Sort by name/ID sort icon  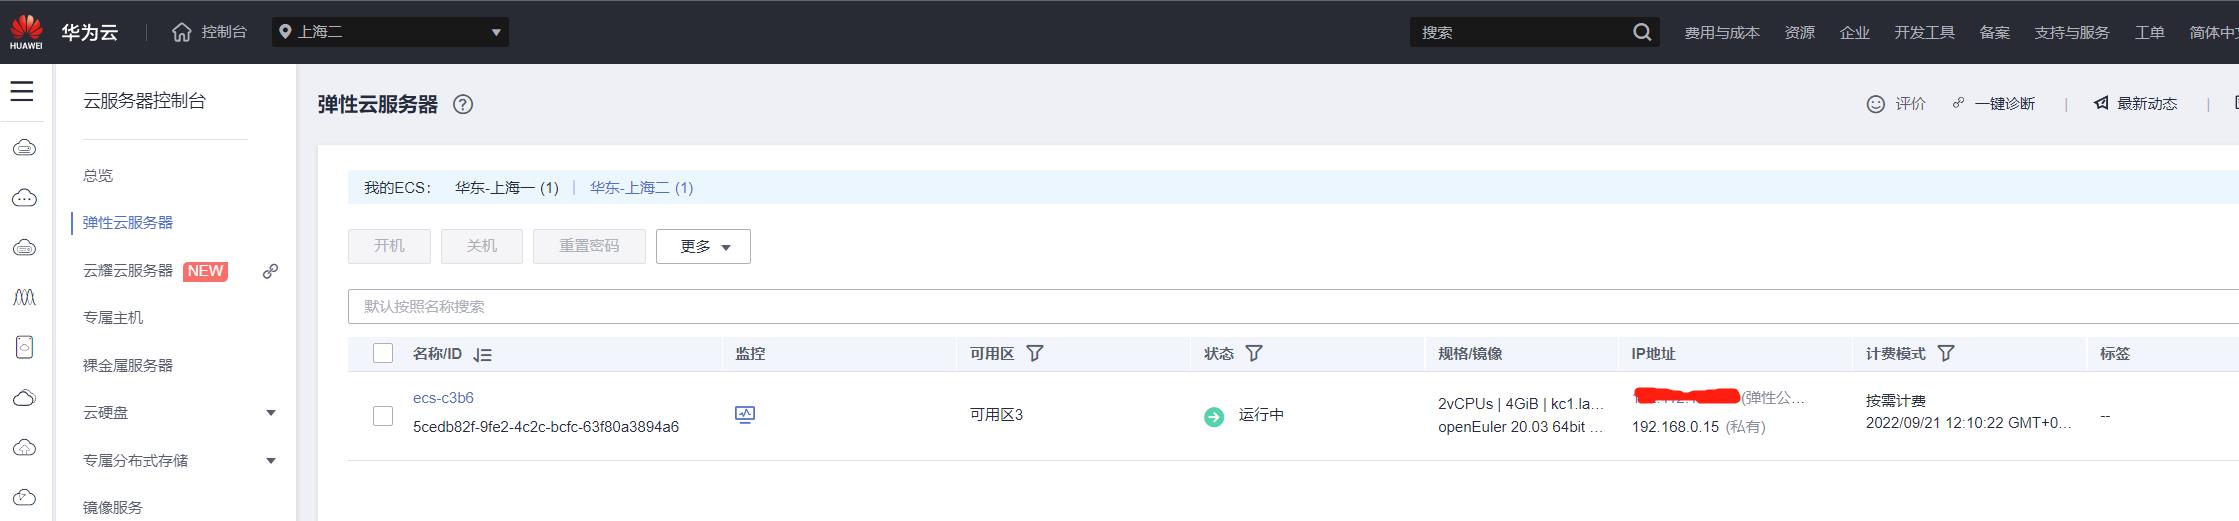[483, 354]
